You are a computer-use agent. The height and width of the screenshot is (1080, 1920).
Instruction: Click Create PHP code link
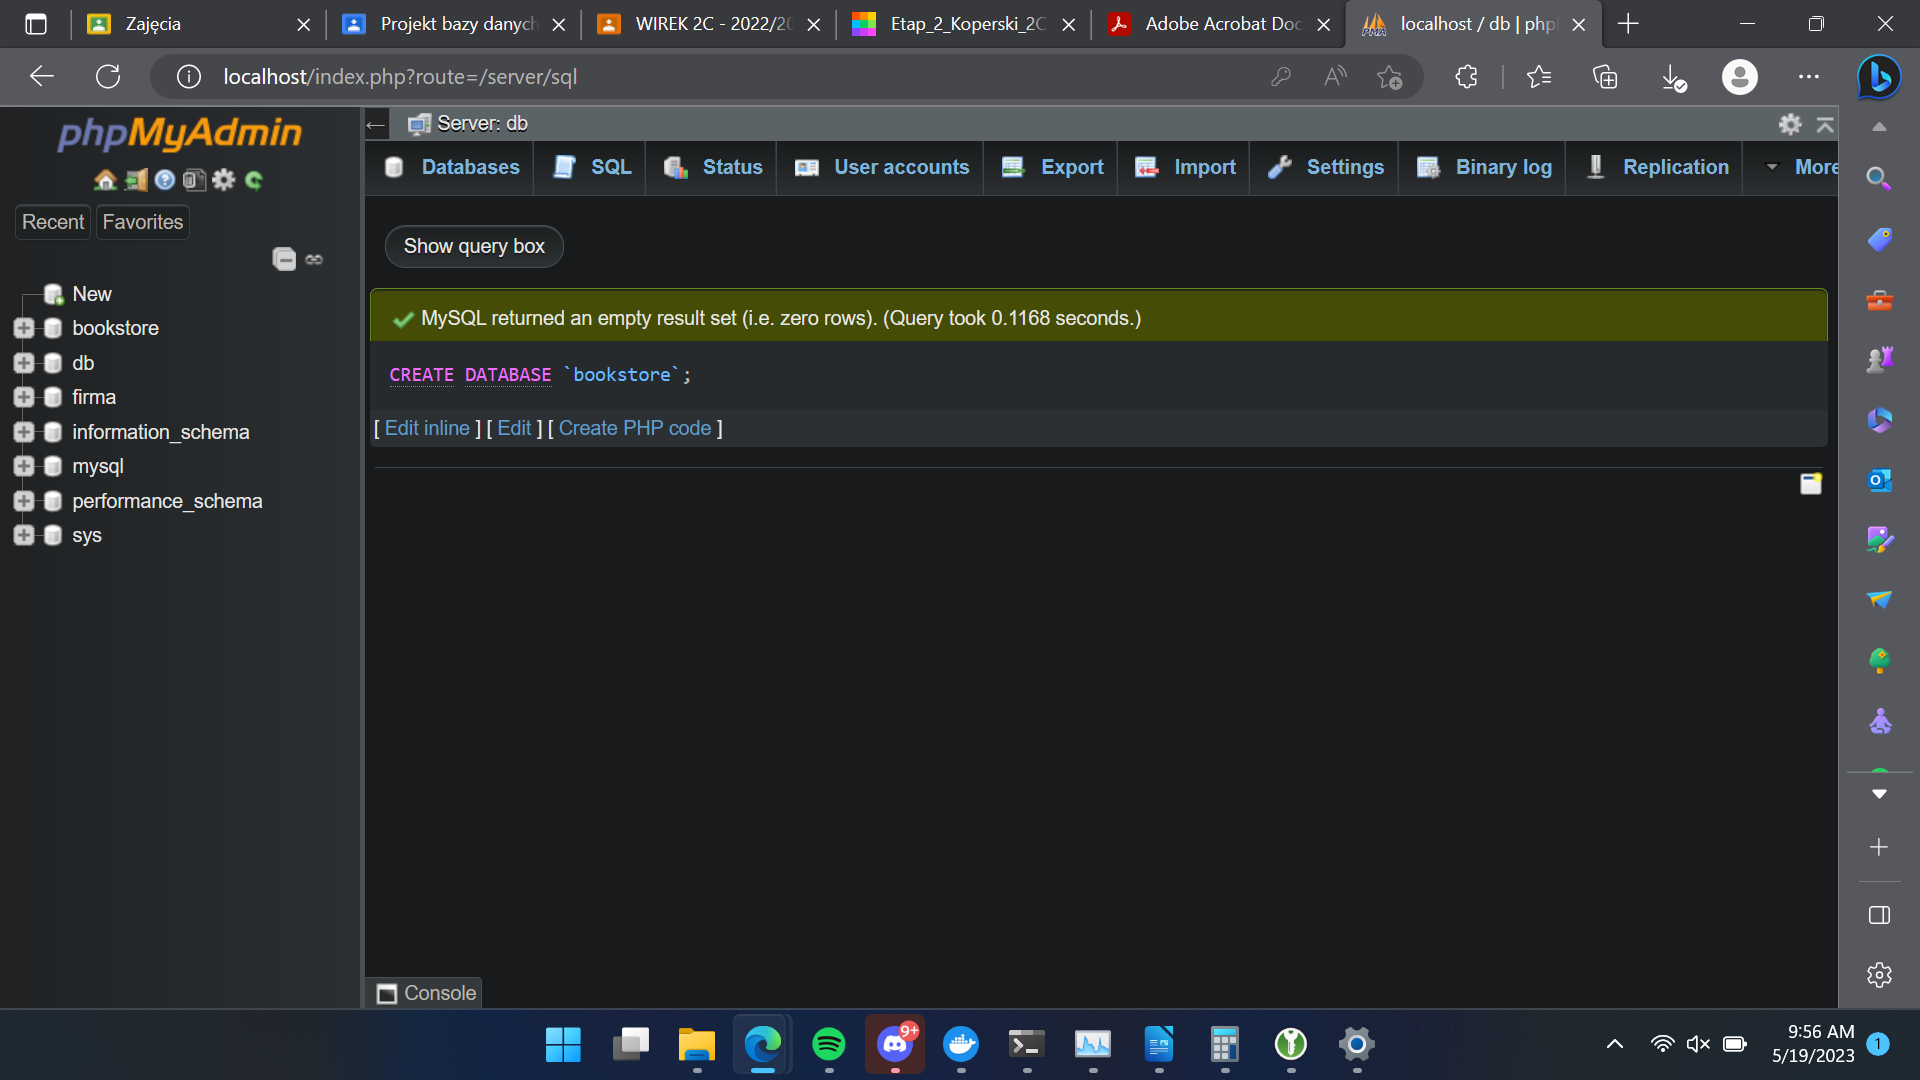635,428
